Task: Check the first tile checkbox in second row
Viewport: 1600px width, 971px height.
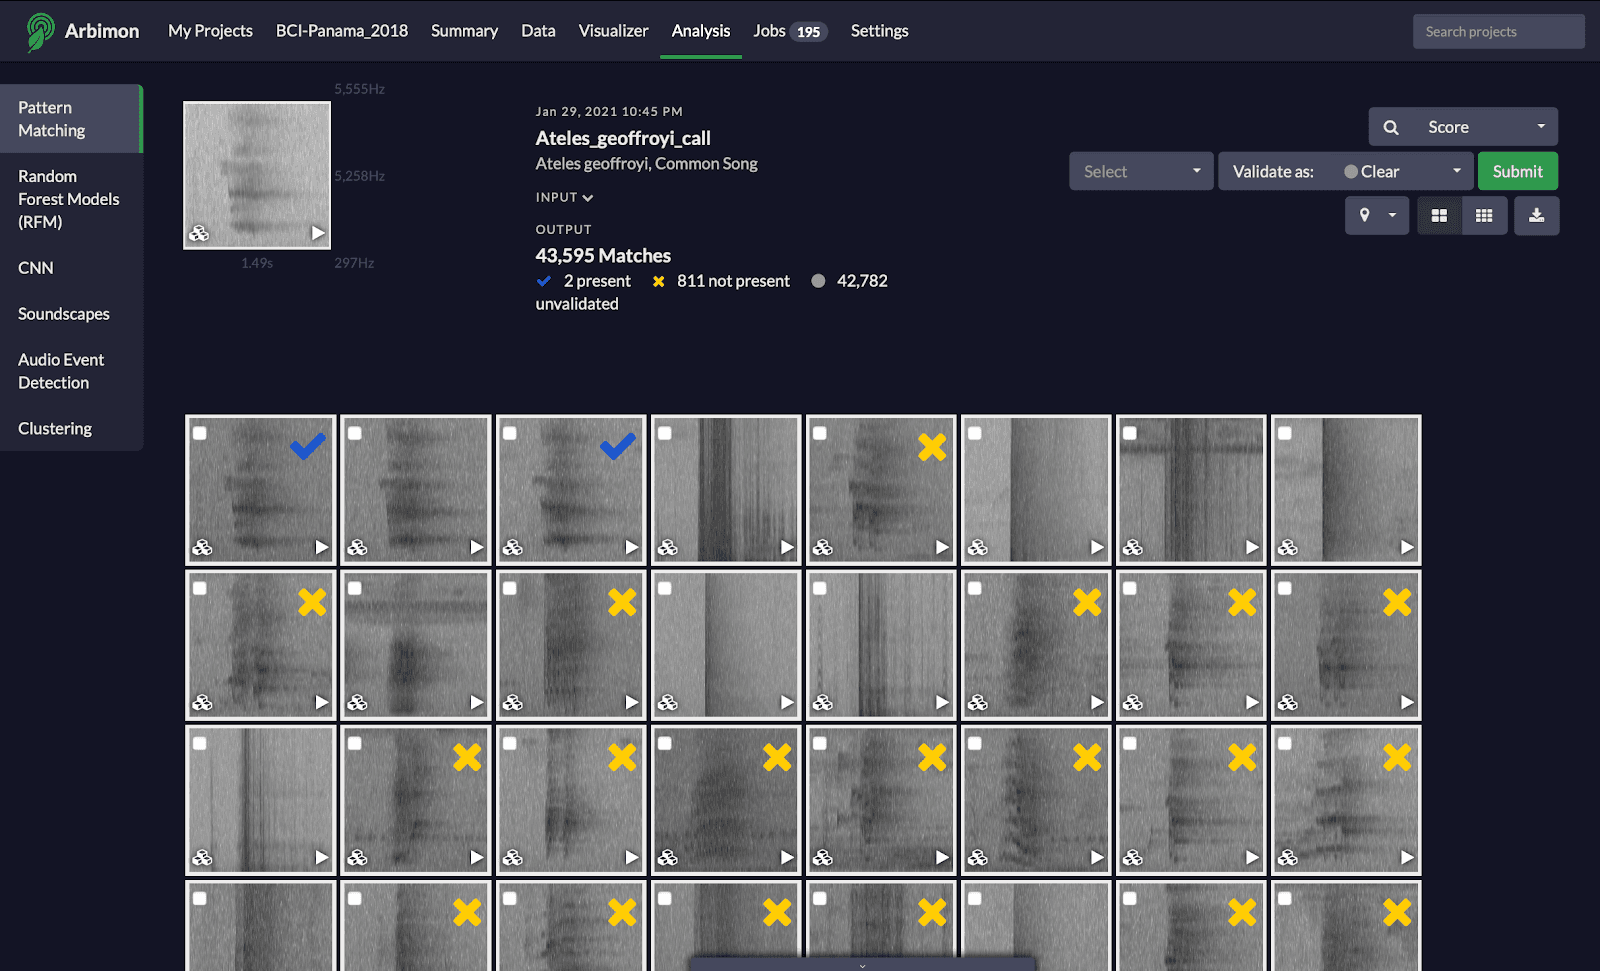Action: [x=200, y=588]
